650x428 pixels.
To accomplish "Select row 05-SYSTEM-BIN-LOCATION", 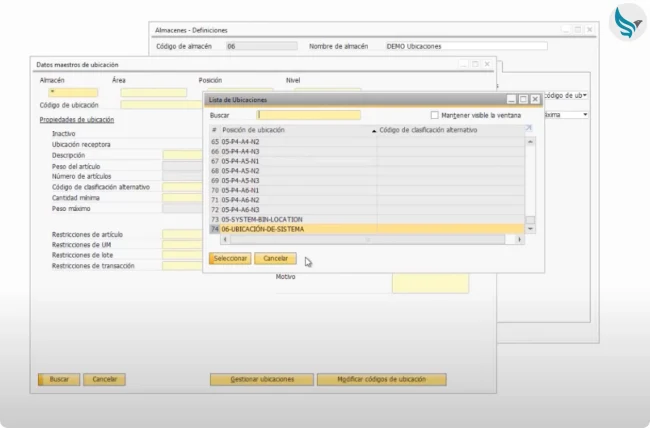I will [x=367, y=219].
